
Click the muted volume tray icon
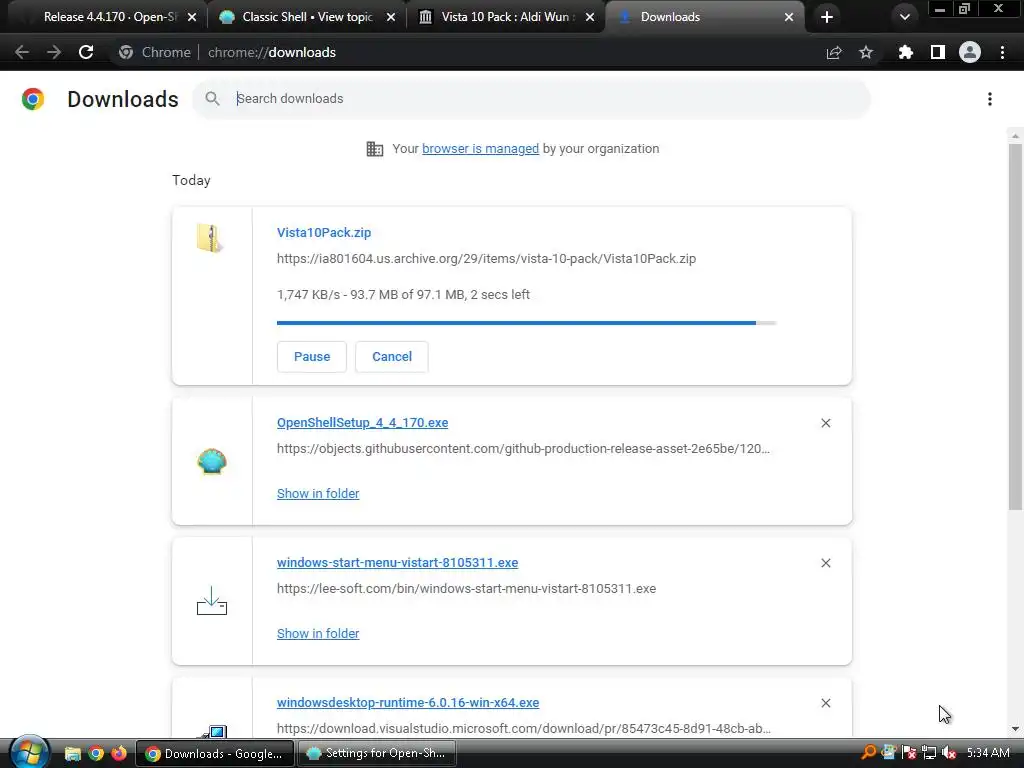pos(949,753)
